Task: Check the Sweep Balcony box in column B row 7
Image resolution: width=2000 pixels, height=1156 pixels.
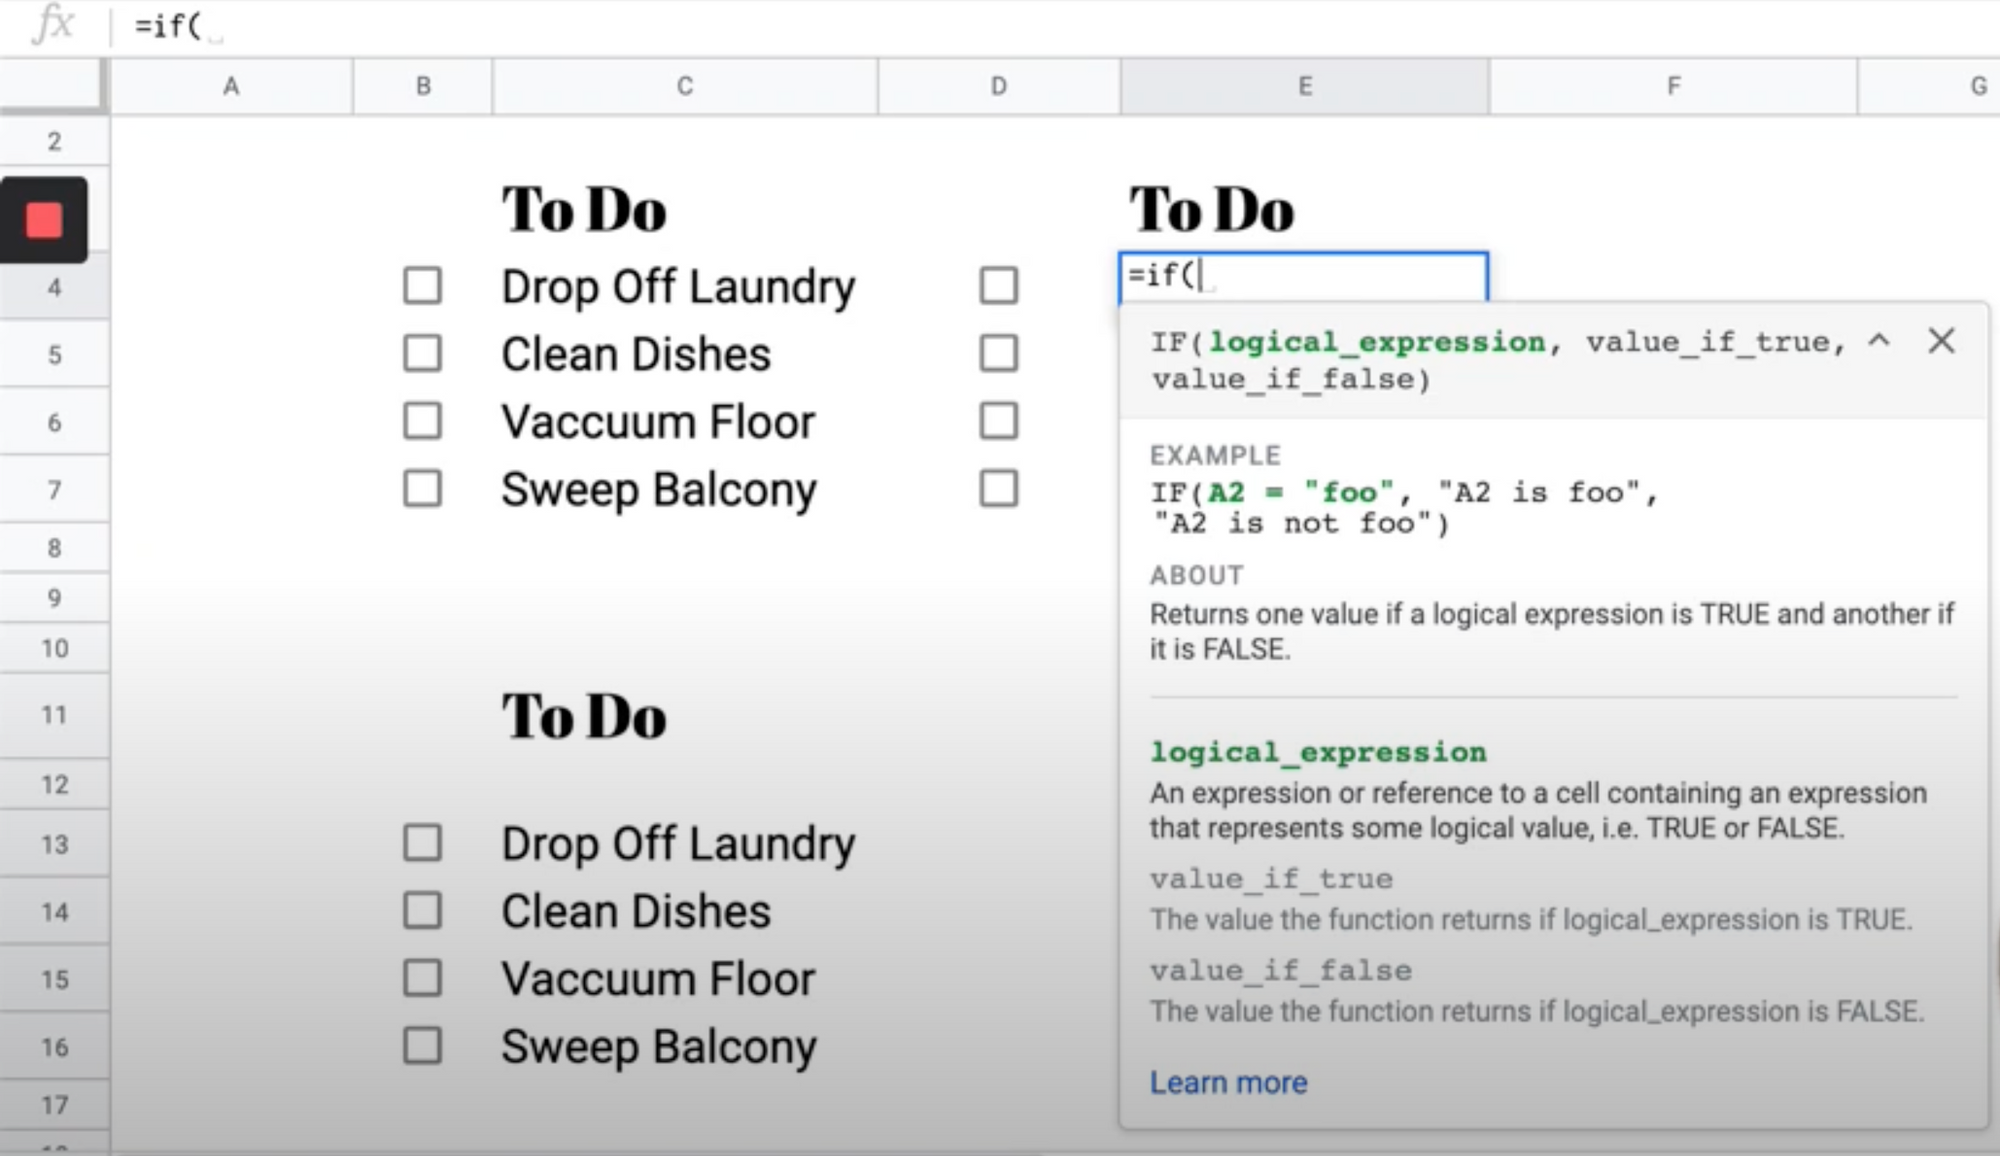Action: [422, 489]
